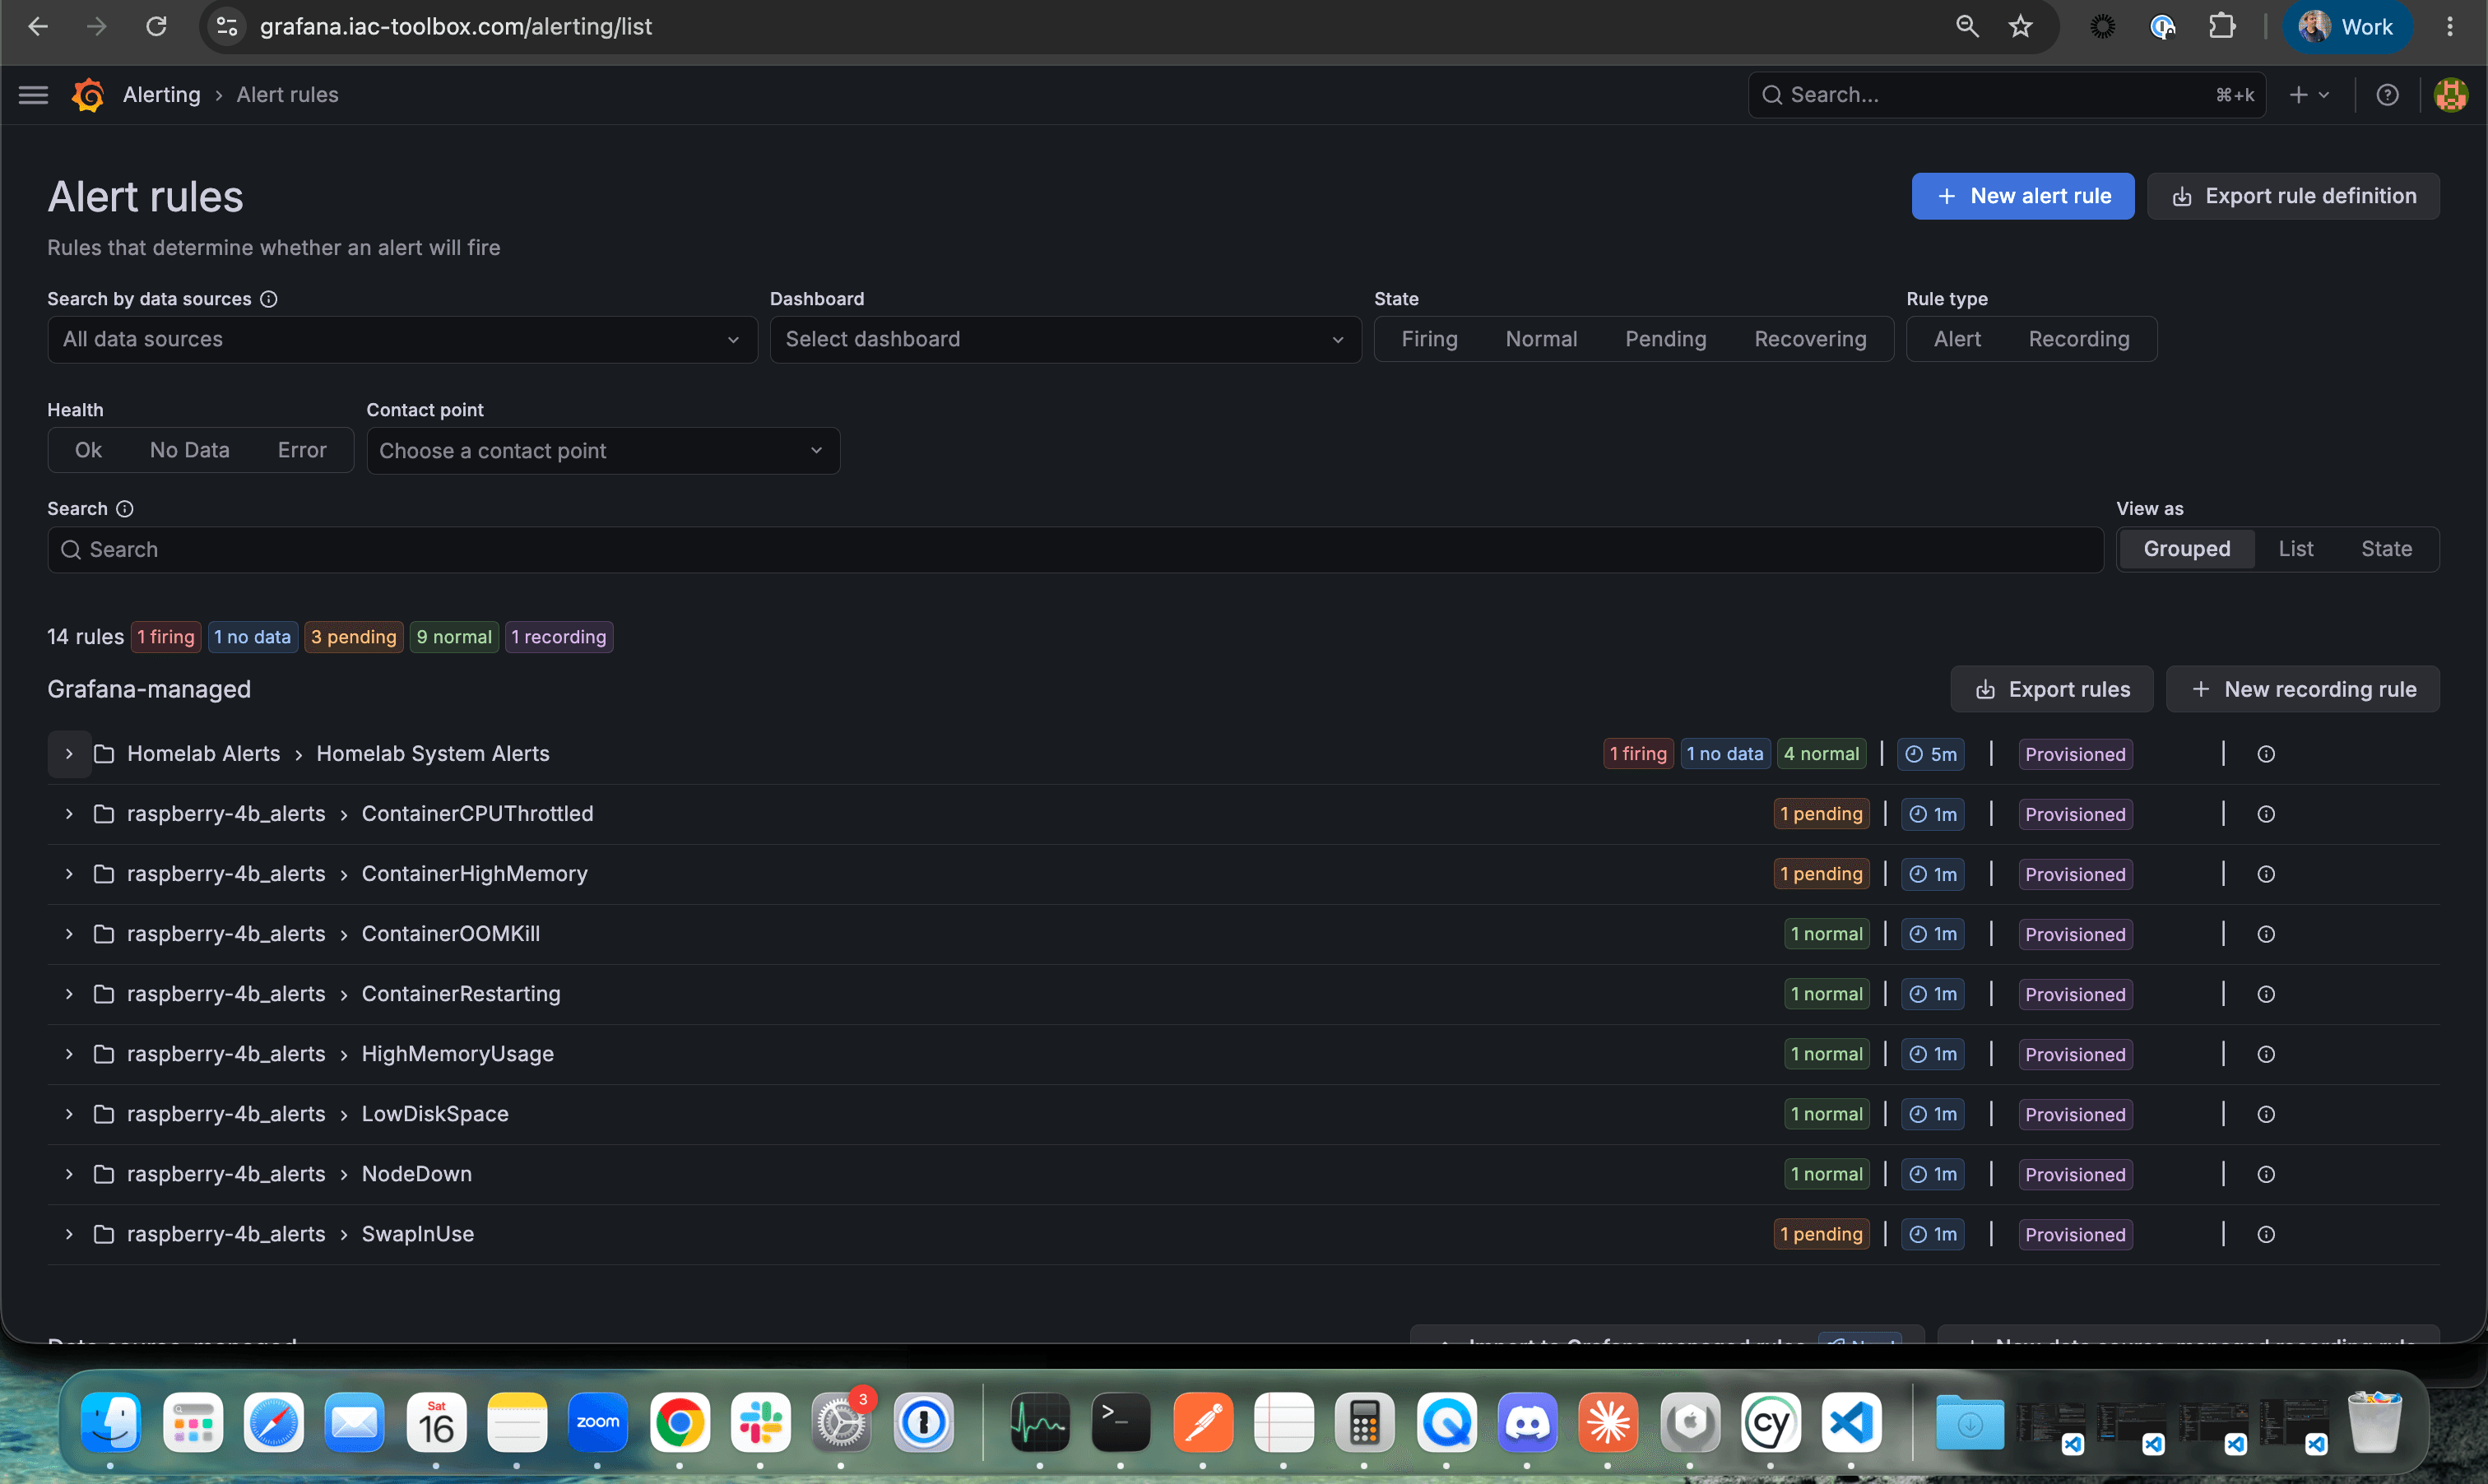Click the info icon beside Search by data sources
The image size is (2488, 1484).
(269, 299)
